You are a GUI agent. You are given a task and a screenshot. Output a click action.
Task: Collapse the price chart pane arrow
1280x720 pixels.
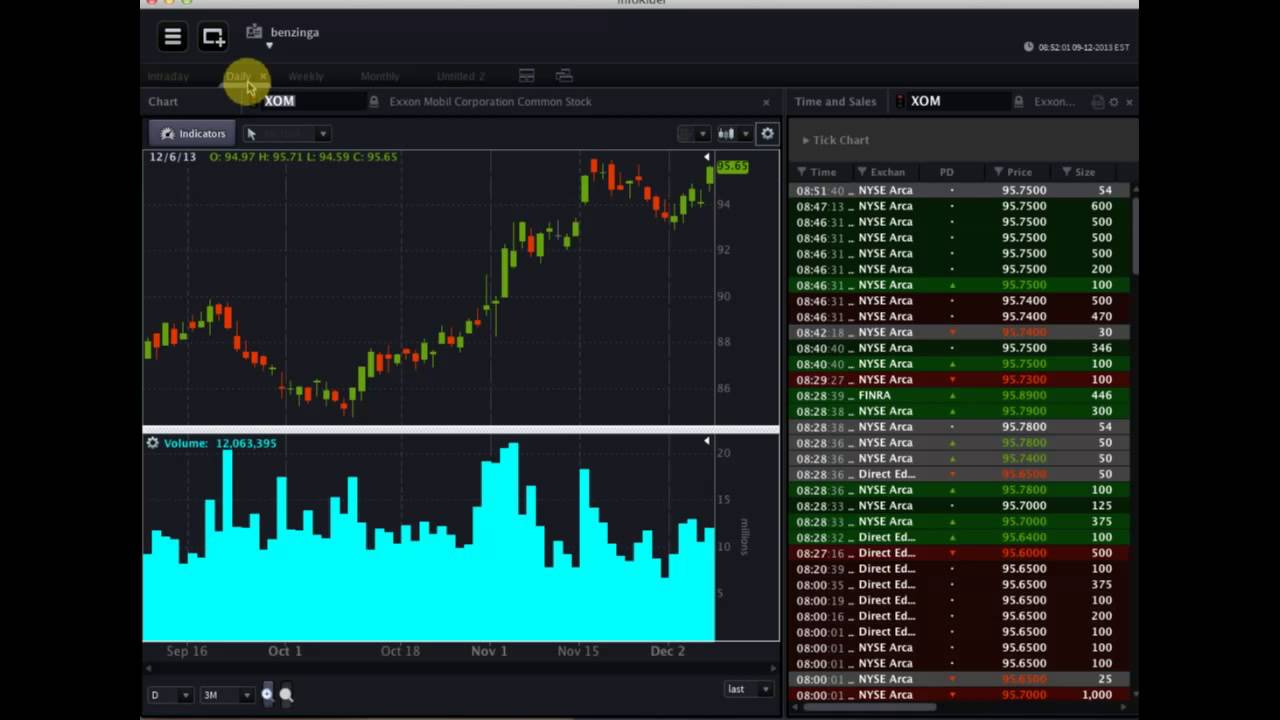pyautogui.click(x=707, y=158)
